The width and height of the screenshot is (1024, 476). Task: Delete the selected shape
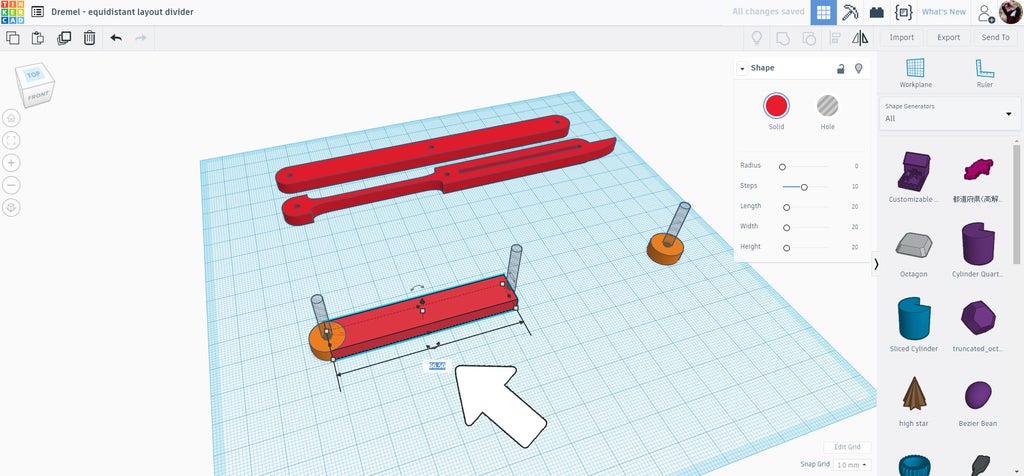coord(89,38)
